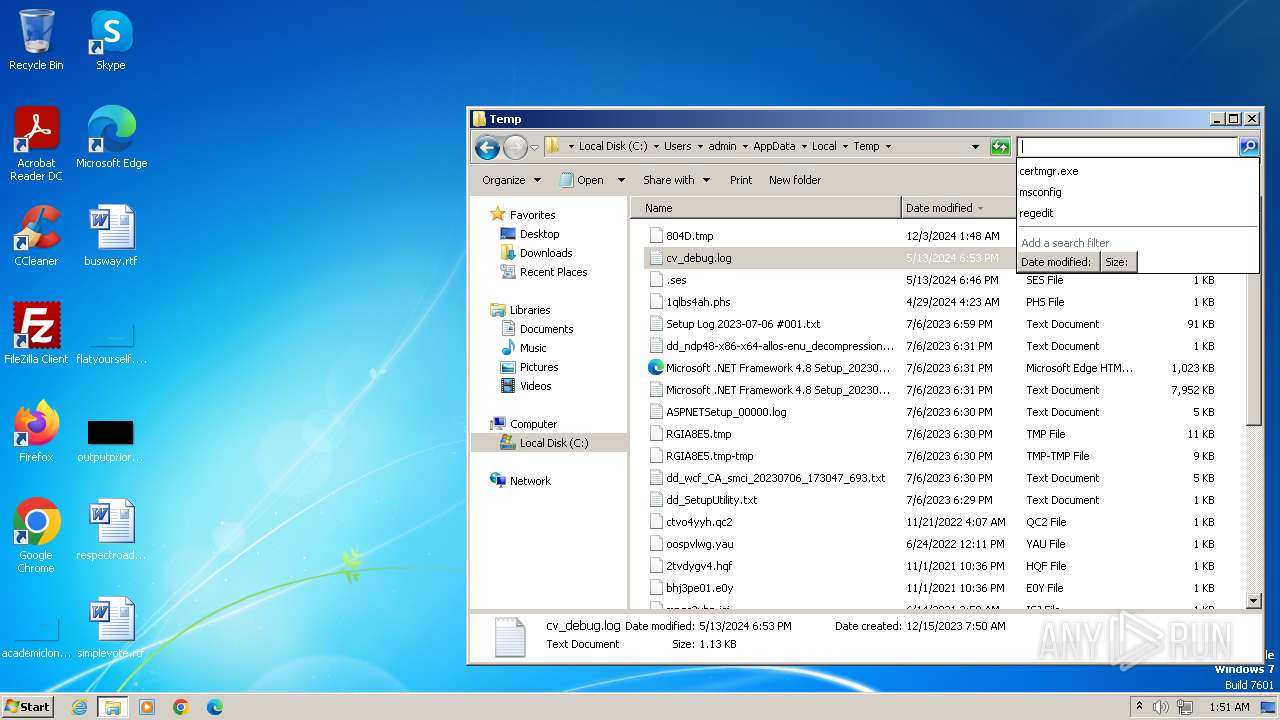The width and height of the screenshot is (1280, 720).
Task: Open address bar history dropdown arrow
Action: click(x=976, y=147)
